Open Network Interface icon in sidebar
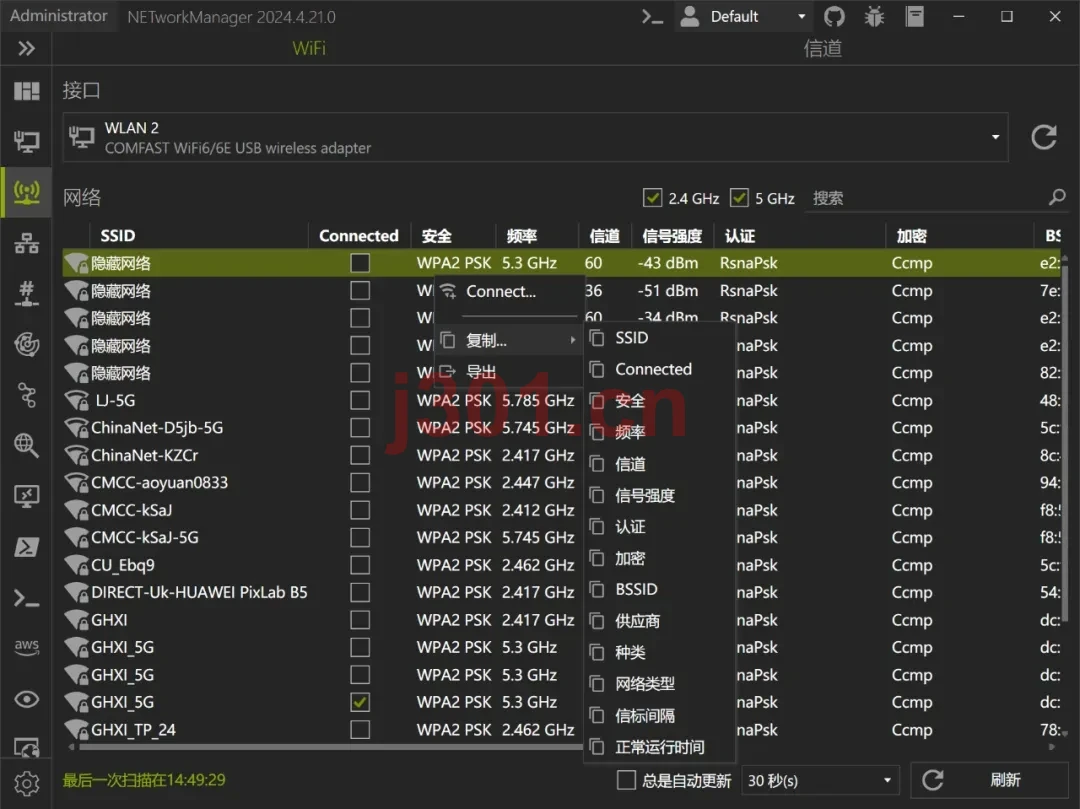 pos(26,142)
